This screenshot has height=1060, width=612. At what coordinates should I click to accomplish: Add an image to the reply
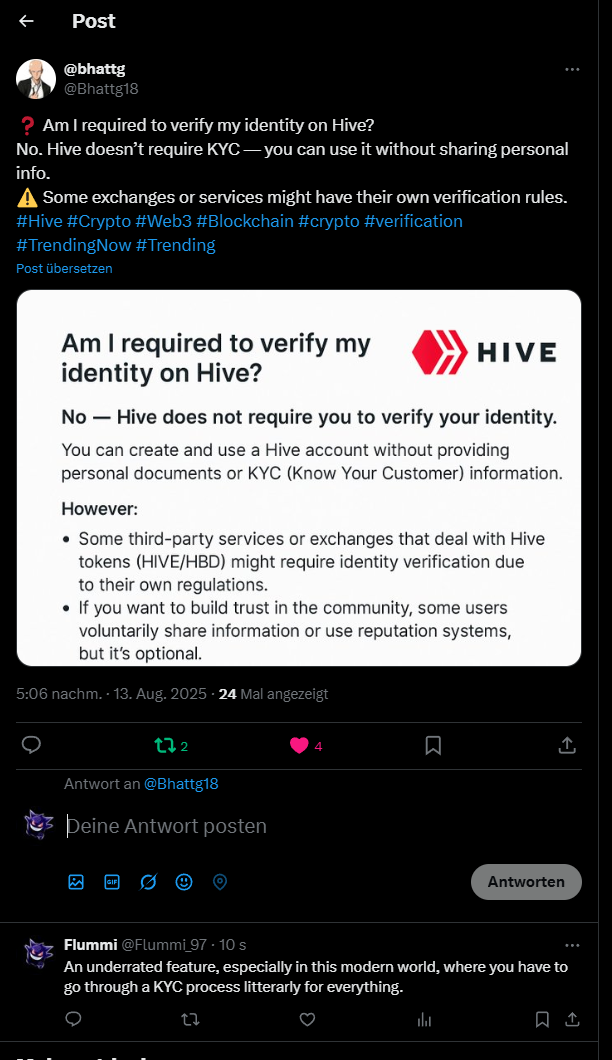[76, 882]
